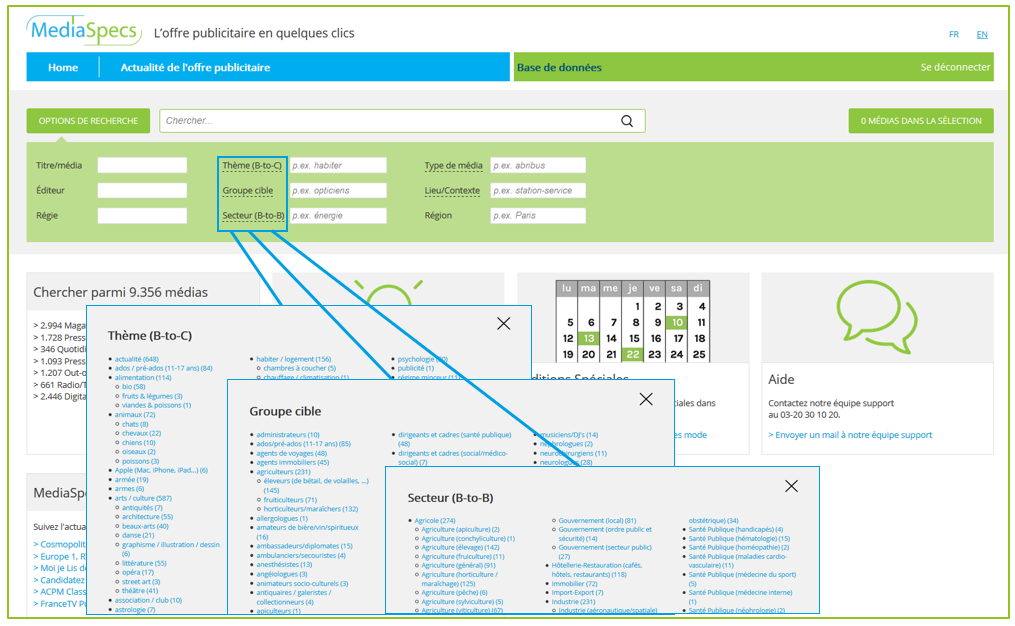This screenshot has height=626, width=1015.
Task: Click Se déconnecter link
Action: (954, 68)
